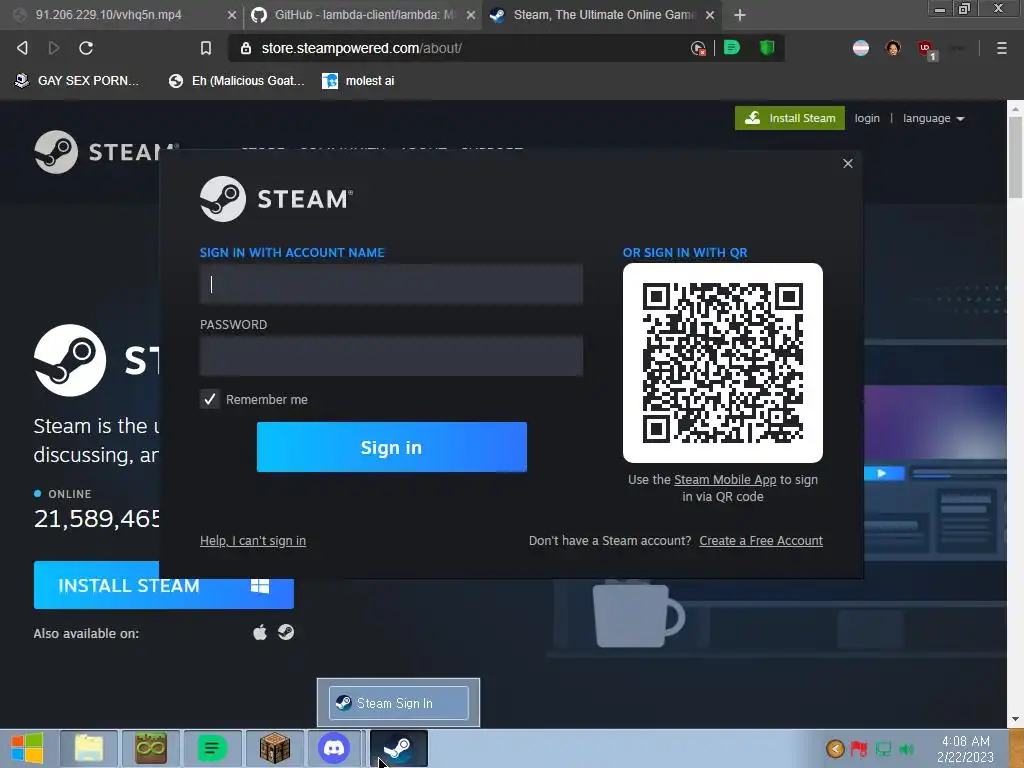Click the volume icon in system tray
This screenshot has width=1024, height=768.
click(906, 749)
